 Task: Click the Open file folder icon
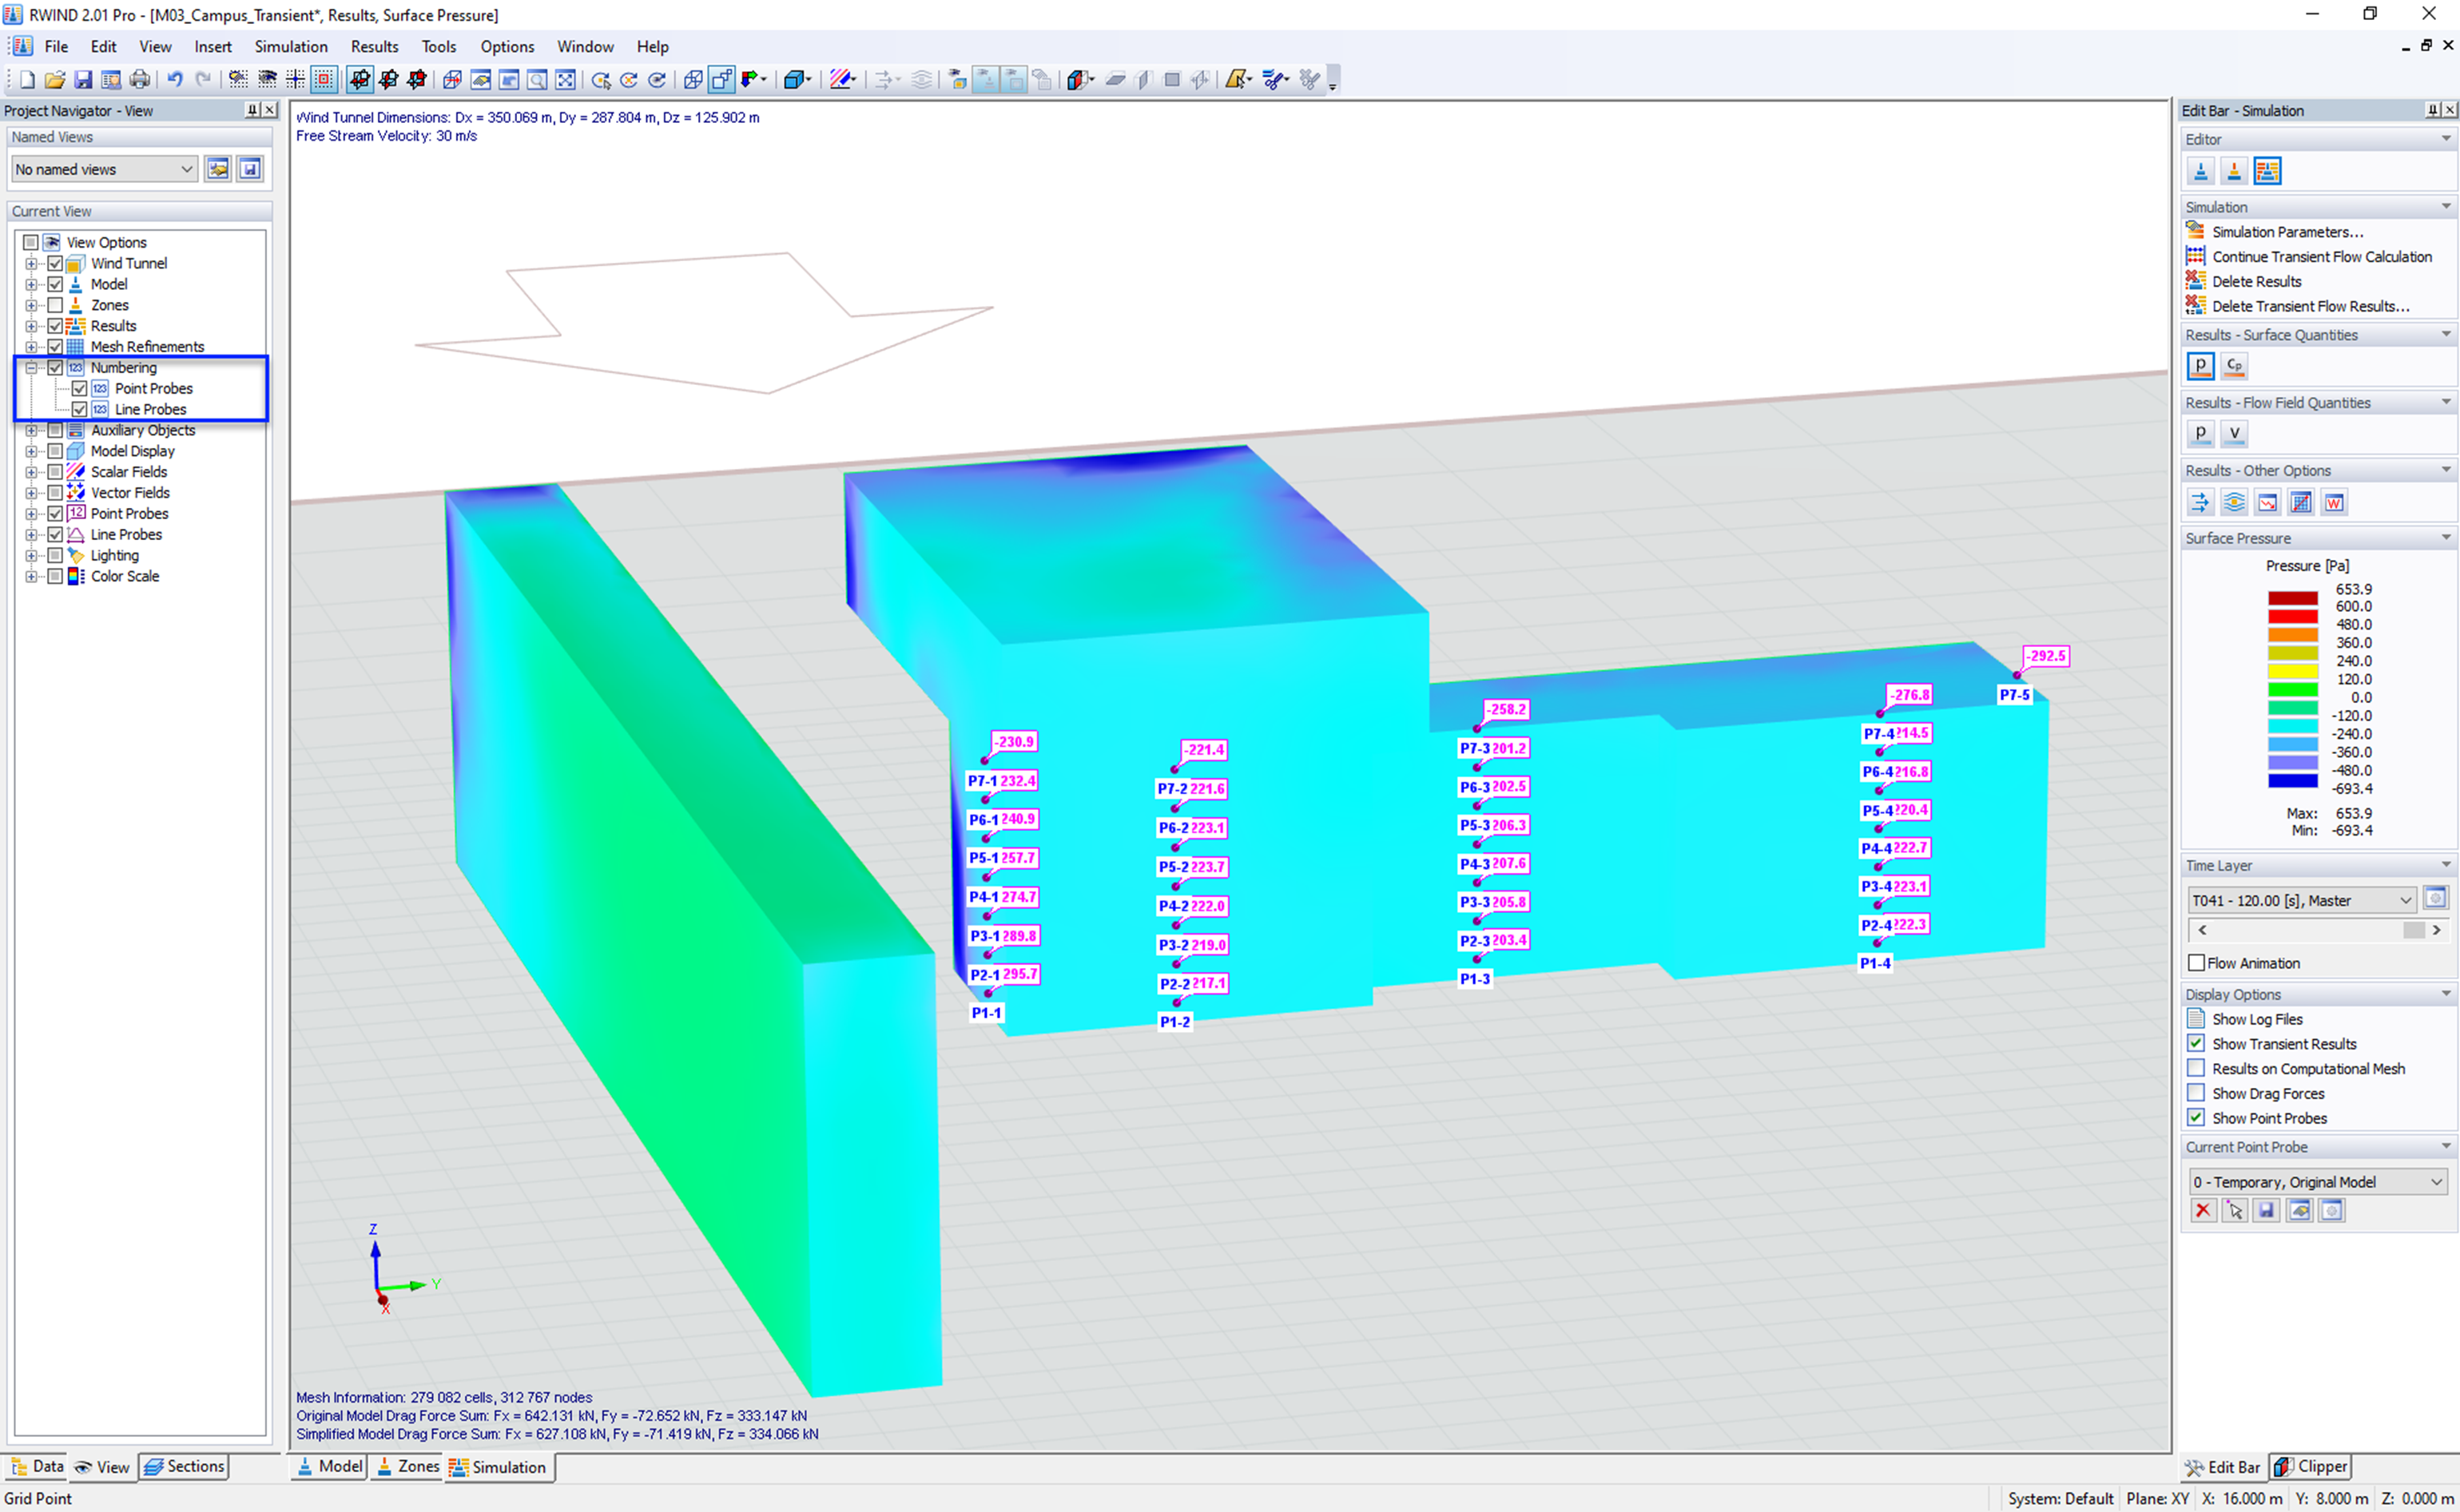pyautogui.click(x=55, y=79)
